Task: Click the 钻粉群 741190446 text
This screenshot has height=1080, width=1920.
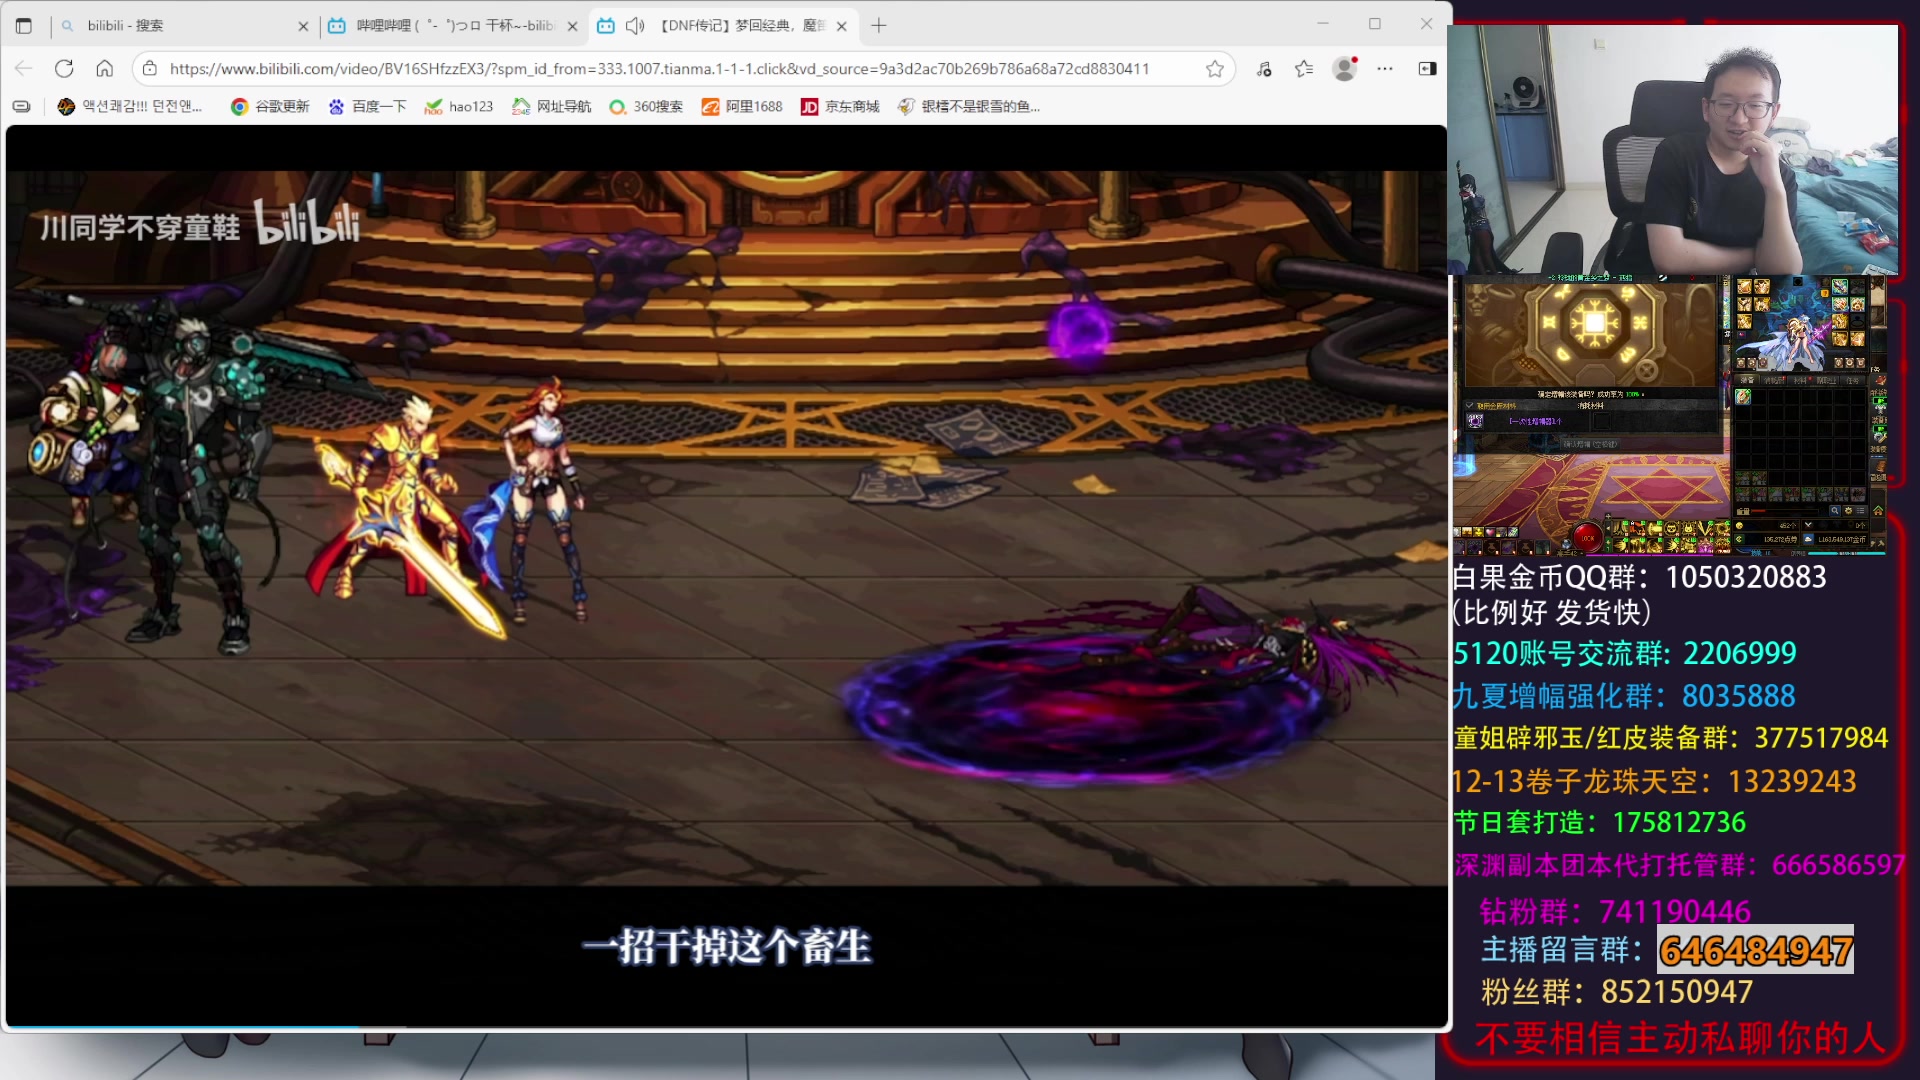Action: tap(1615, 911)
